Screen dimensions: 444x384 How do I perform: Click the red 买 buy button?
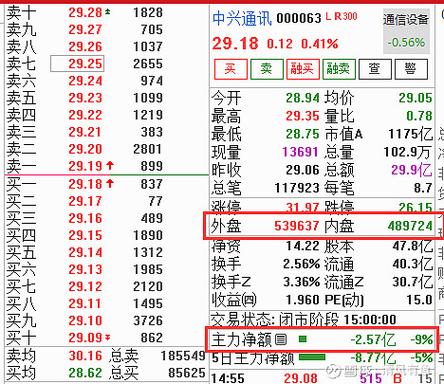231,69
